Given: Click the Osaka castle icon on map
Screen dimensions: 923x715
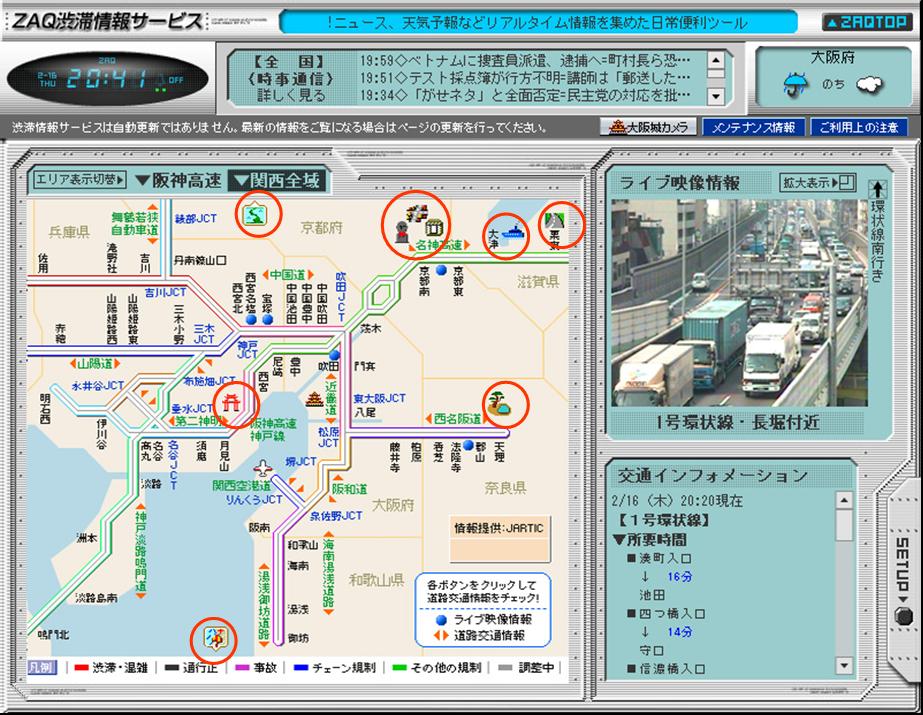Looking at the screenshot, I should click(315, 400).
